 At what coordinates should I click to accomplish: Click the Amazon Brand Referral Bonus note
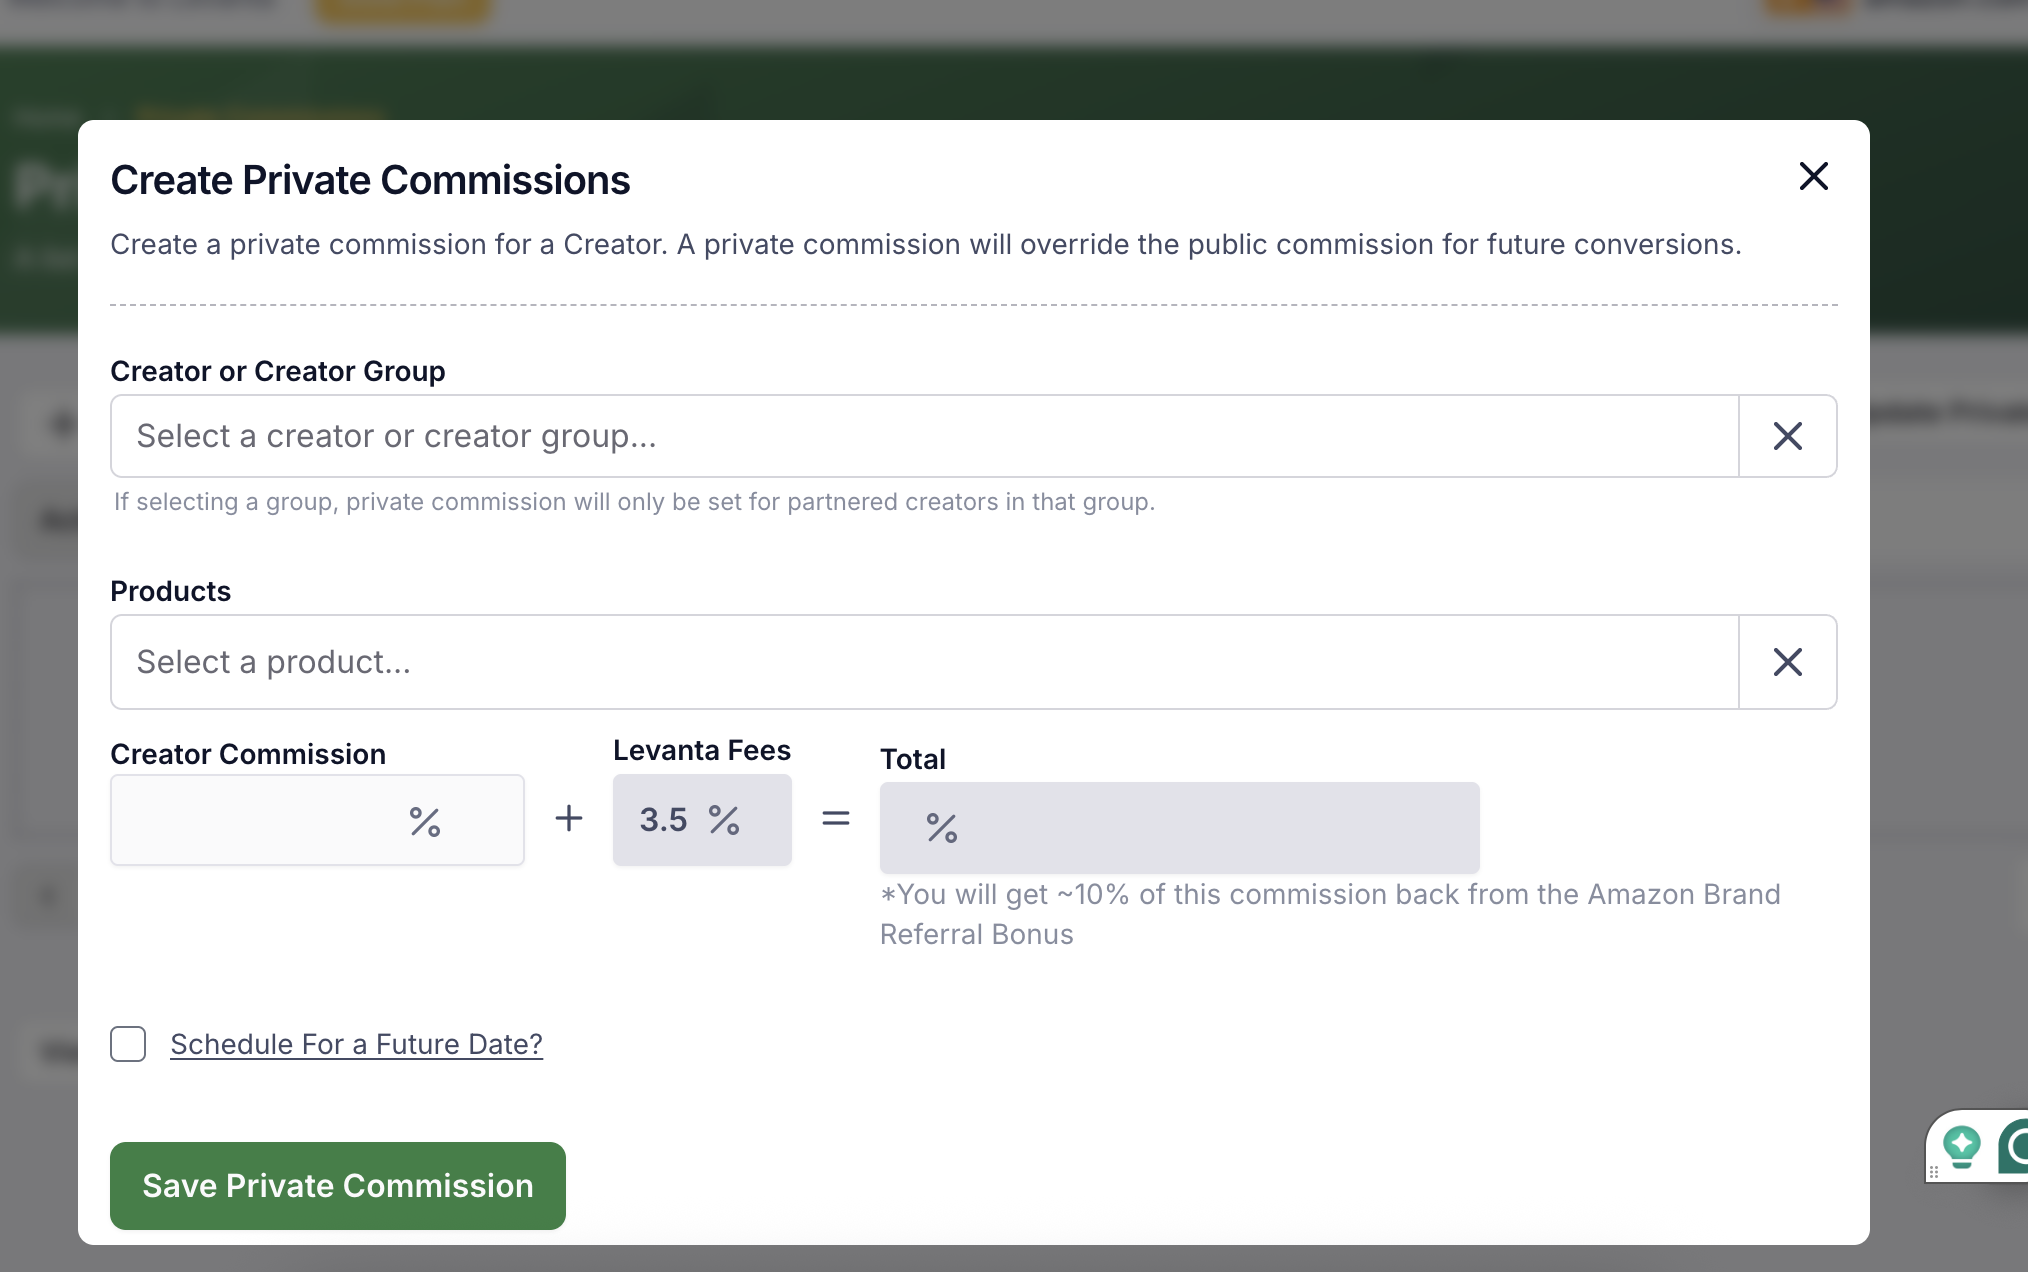tap(1330, 914)
